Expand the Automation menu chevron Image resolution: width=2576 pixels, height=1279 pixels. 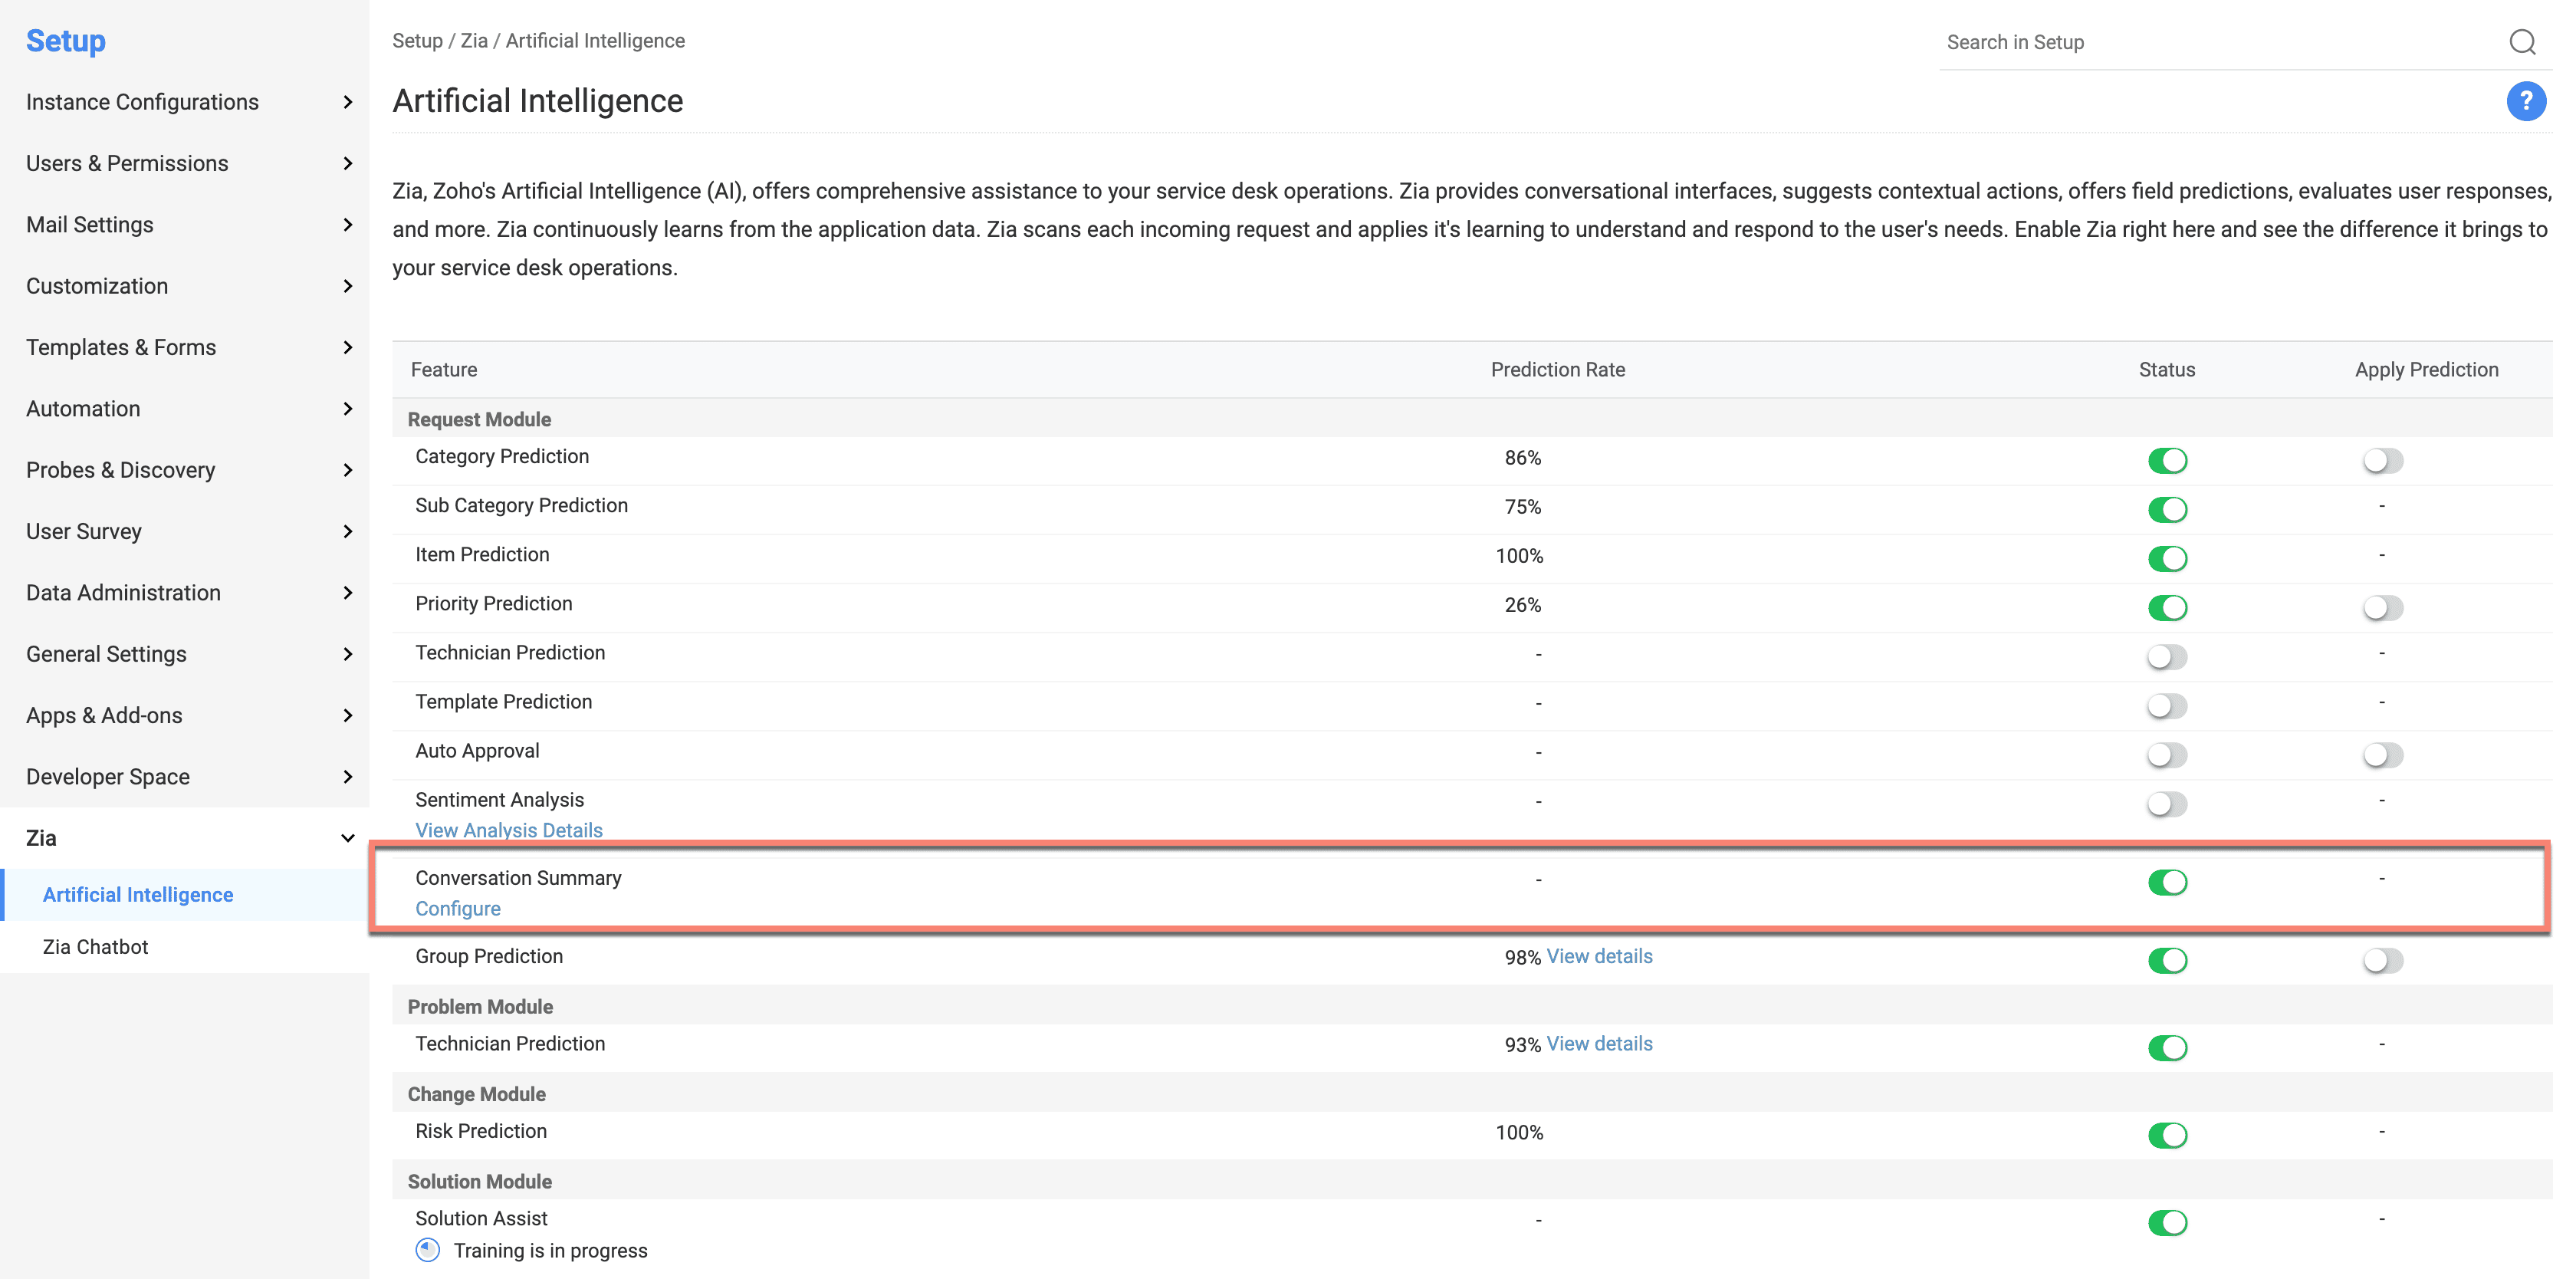click(347, 409)
